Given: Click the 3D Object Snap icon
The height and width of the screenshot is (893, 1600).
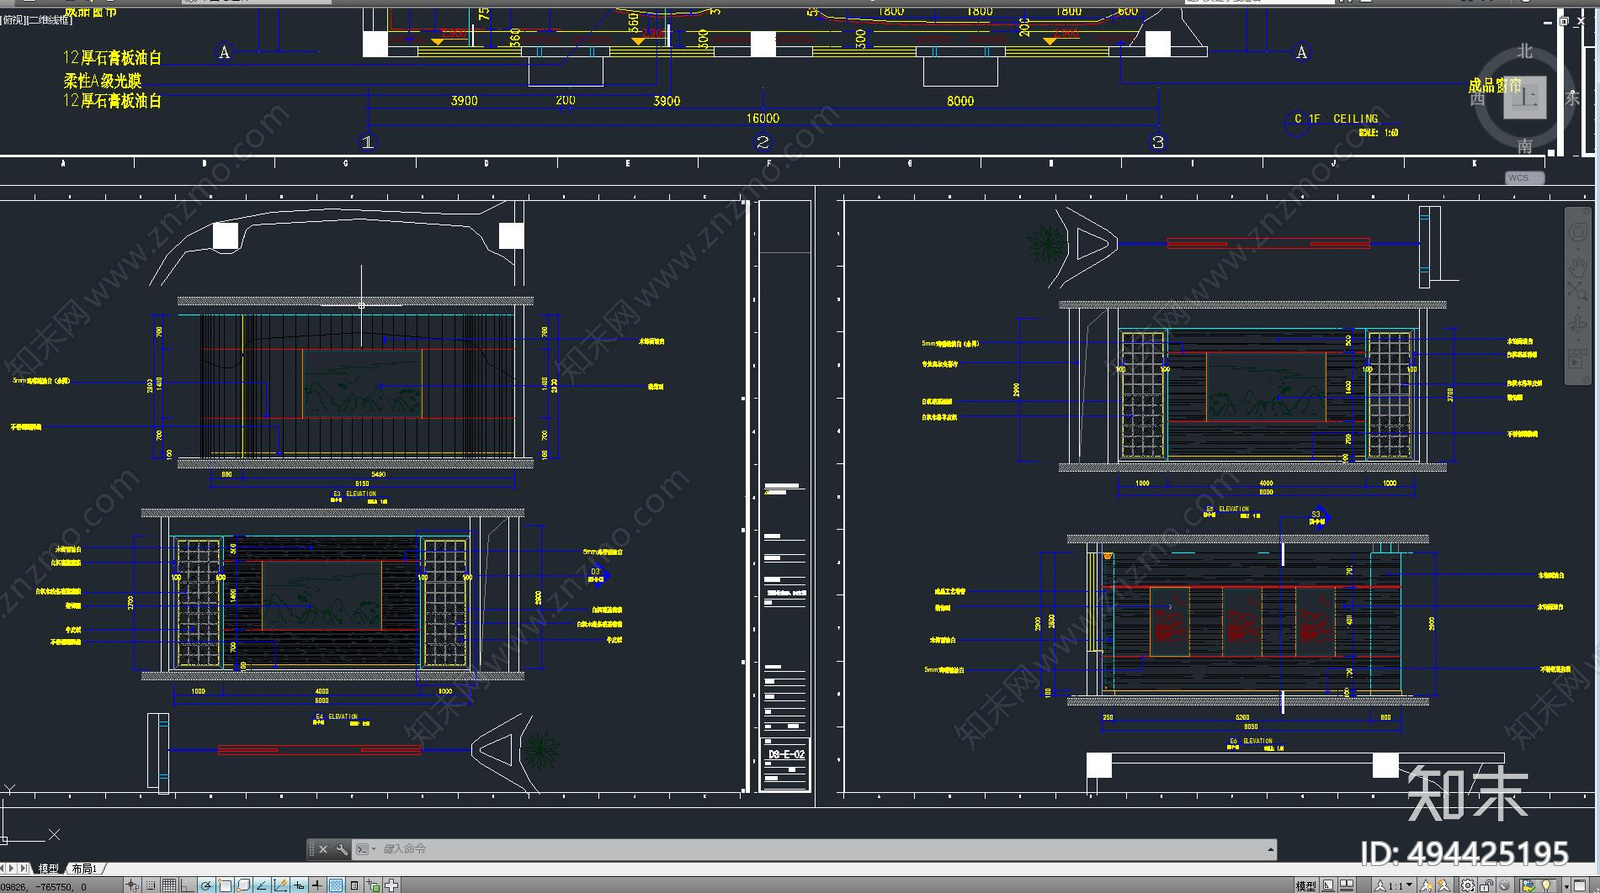Looking at the screenshot, I should tap(244, 885).
